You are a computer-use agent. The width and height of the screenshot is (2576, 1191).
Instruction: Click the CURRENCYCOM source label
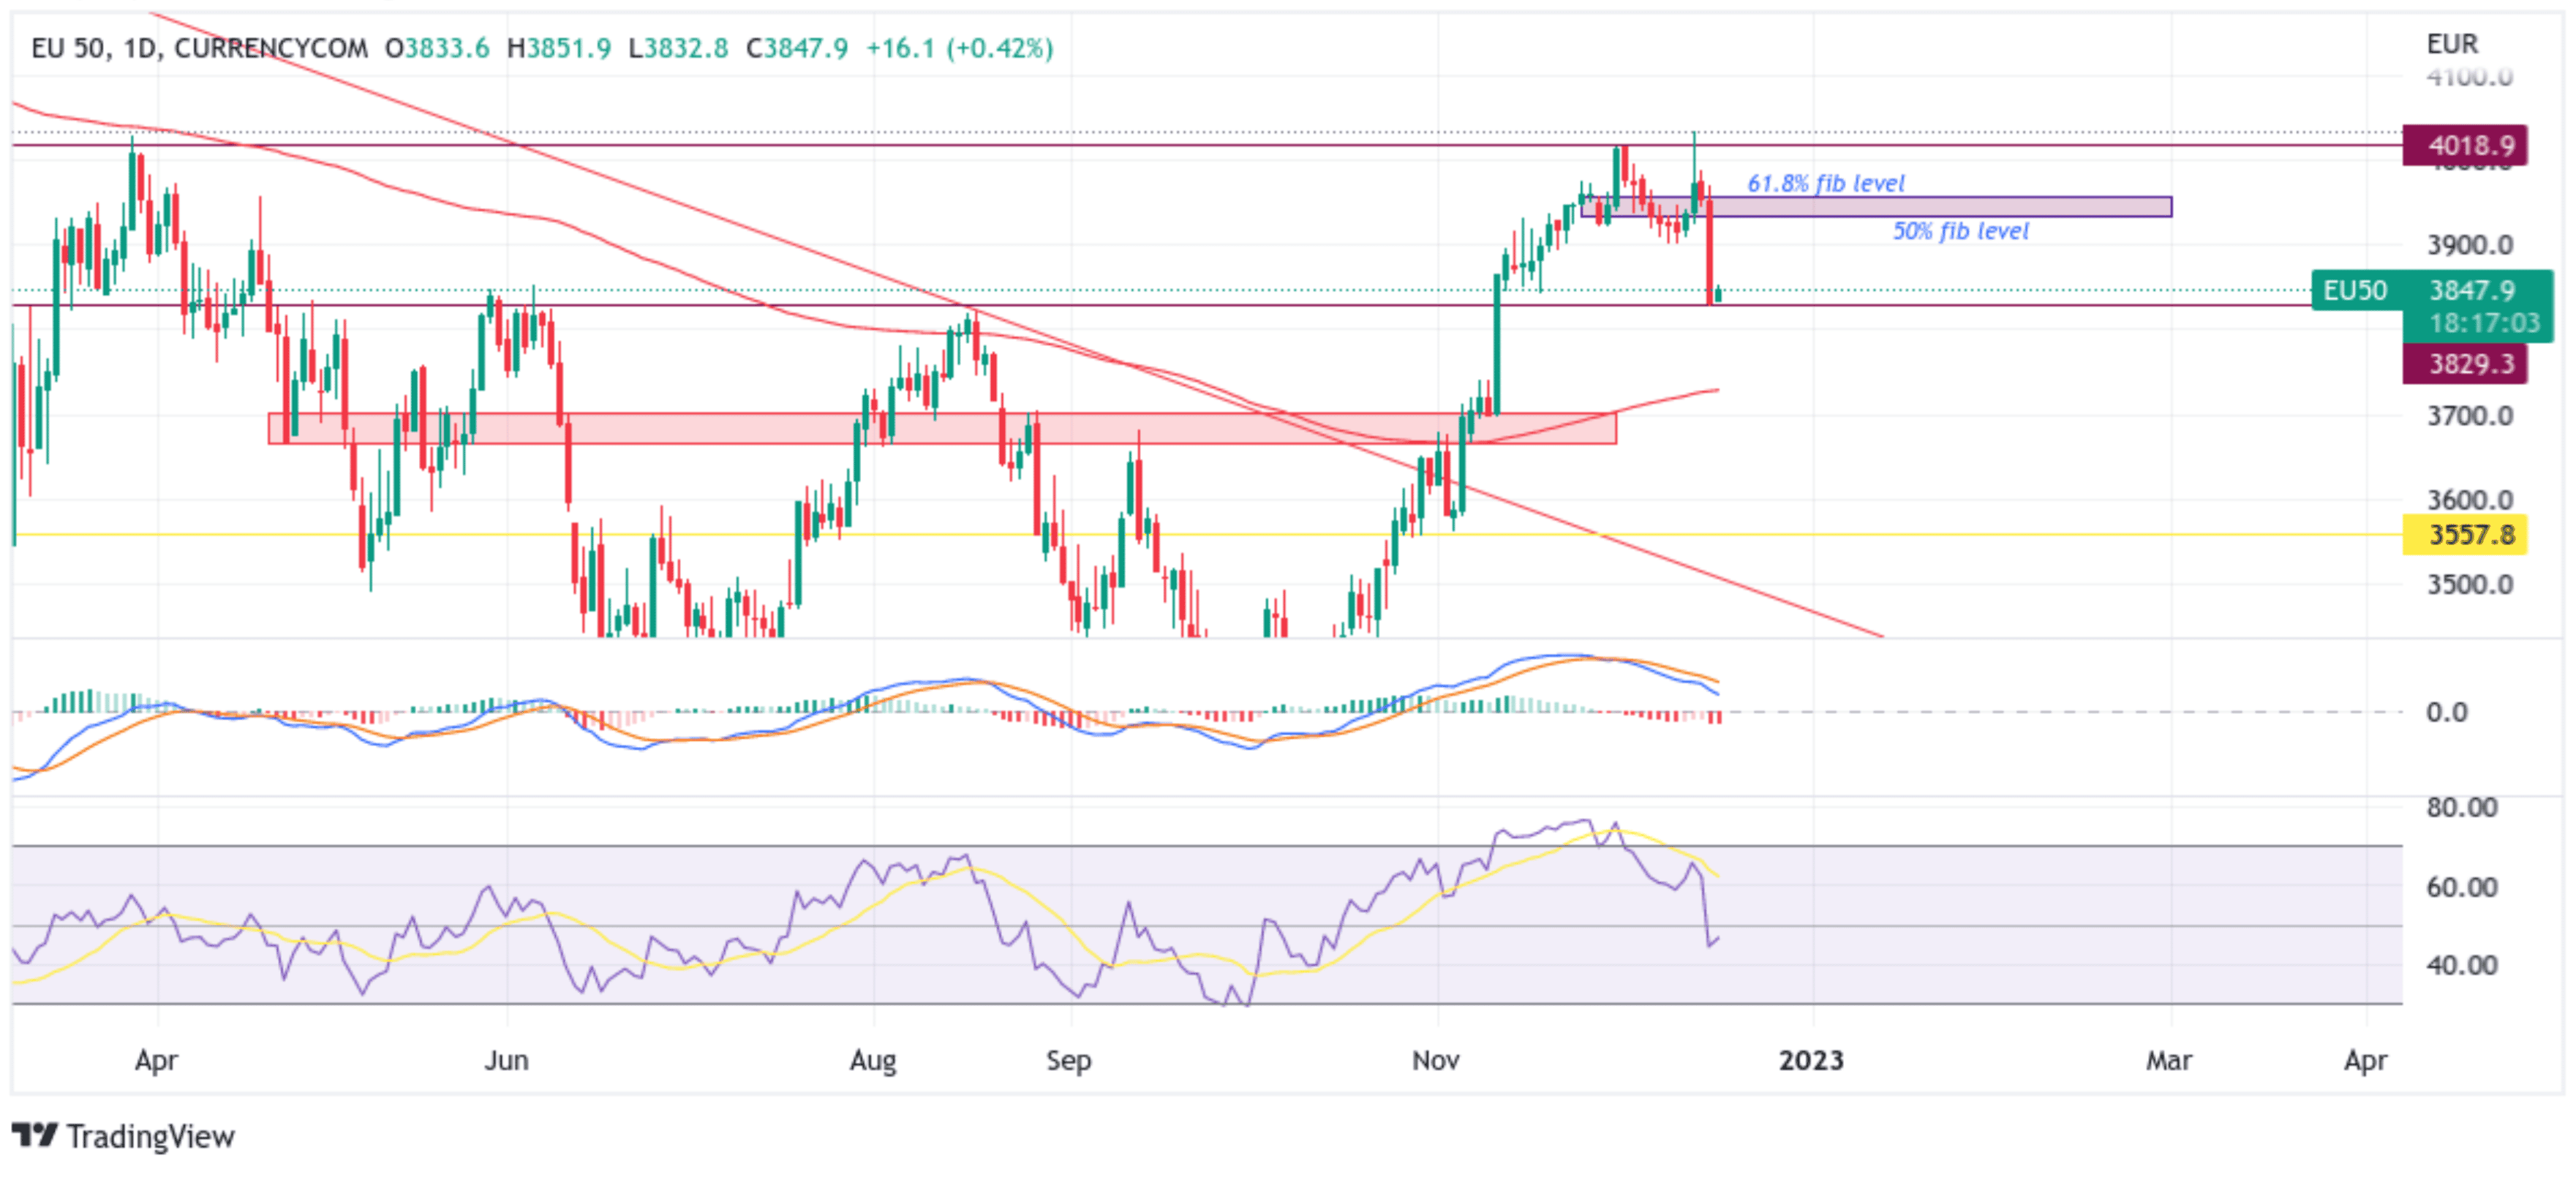[x=271, y=48]
